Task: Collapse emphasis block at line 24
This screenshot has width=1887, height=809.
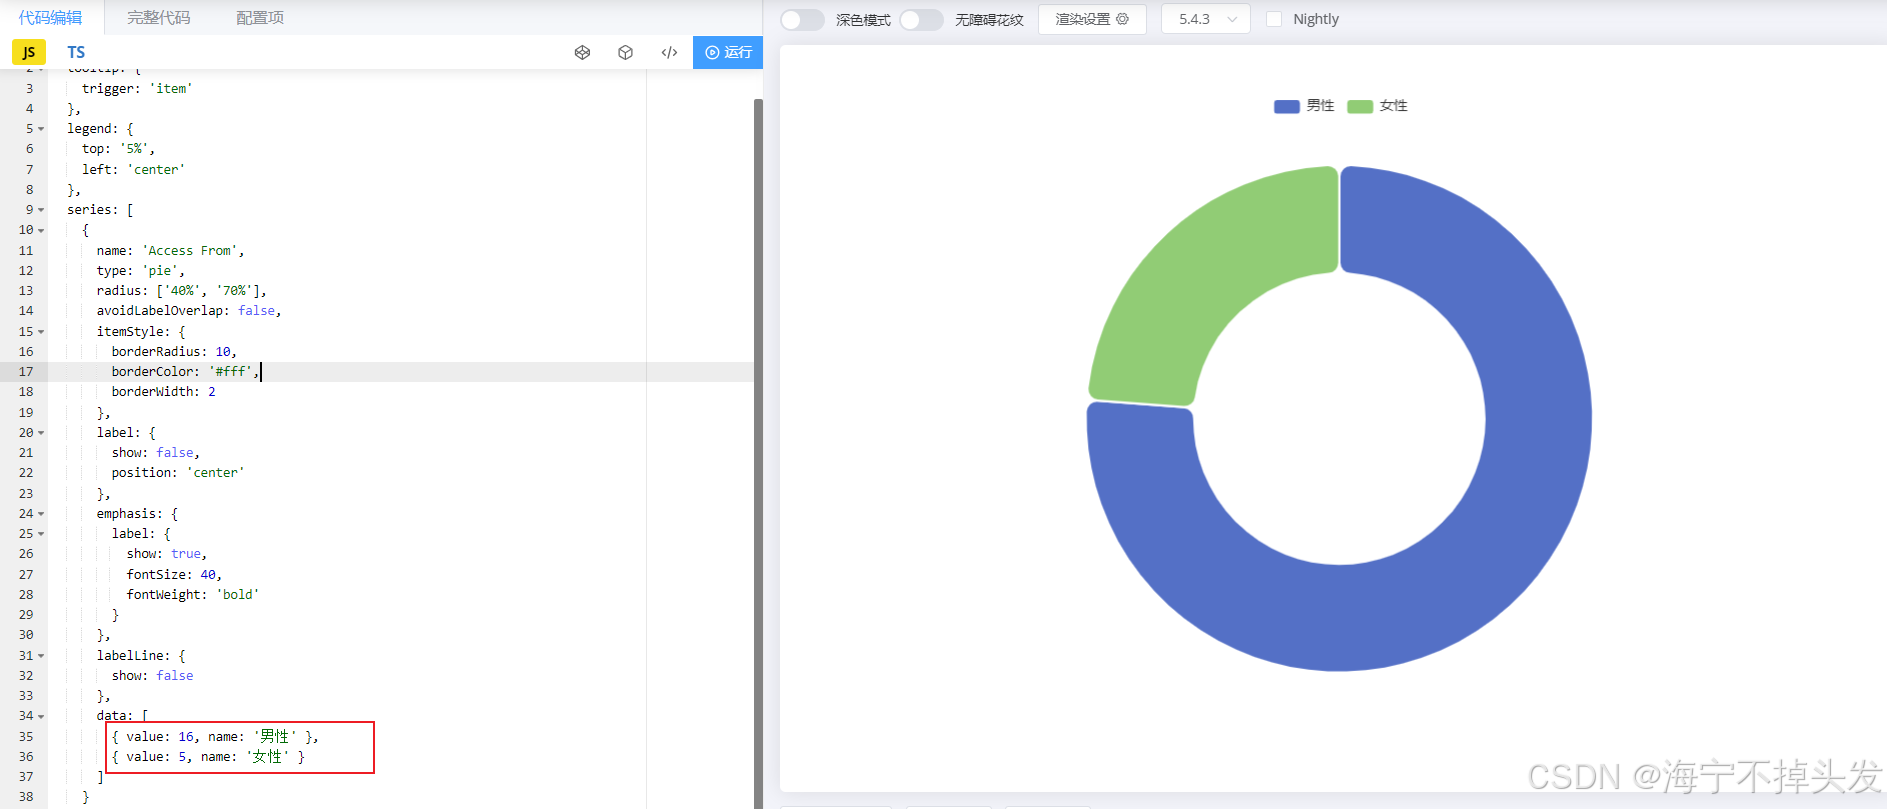Action: click(41, 514)
